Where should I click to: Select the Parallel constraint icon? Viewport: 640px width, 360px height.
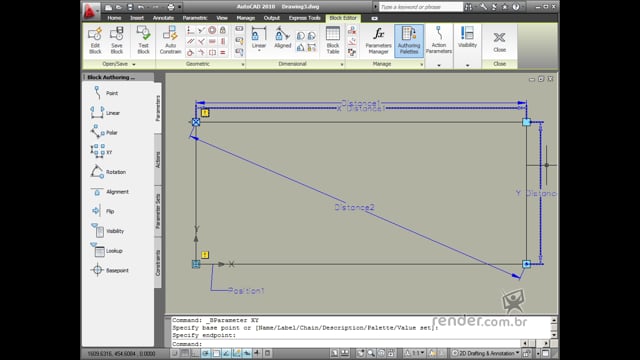coord(190,41)
